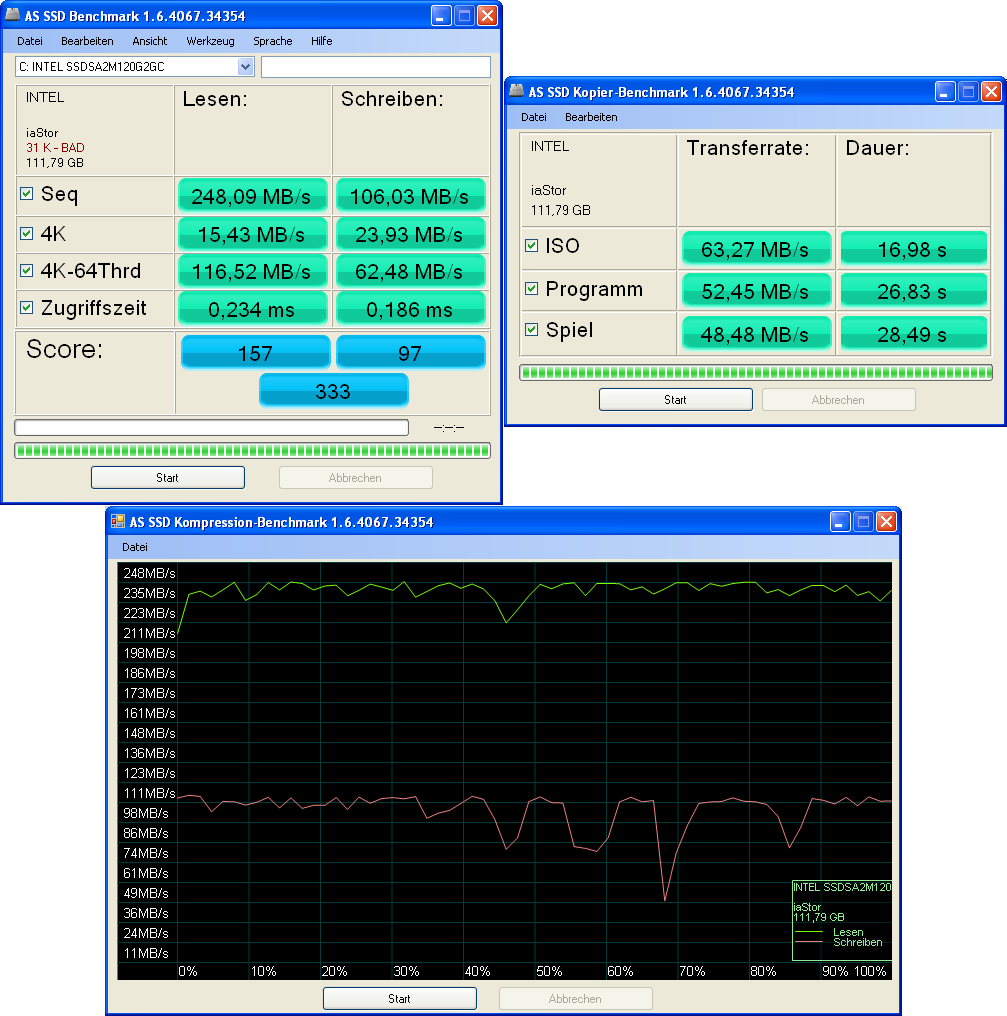
Task: Open the Werkzeug menu
Action: pyautogui.click(x=210, y=41)
